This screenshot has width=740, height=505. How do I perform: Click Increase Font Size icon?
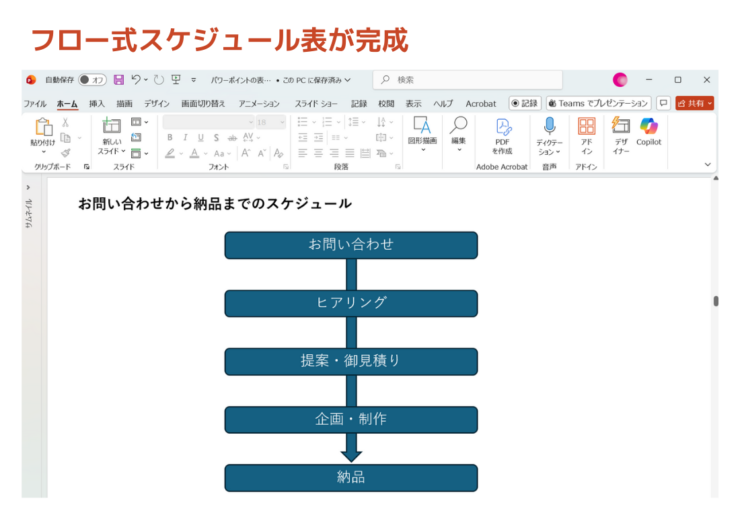tap(245, 153)
